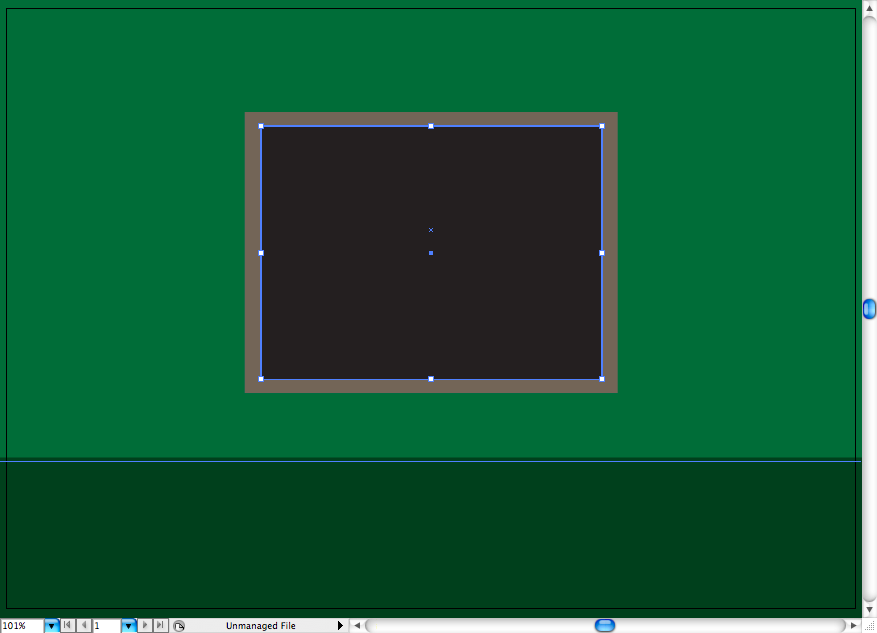The height and width of the screenshot is (633, 877).
Task: Click the center point of selected rectangle
Action: (431, 253)
